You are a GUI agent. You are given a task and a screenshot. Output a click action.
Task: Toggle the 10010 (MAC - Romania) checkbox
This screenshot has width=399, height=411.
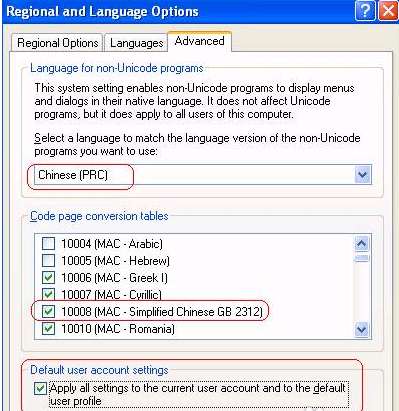click(49, 329)
